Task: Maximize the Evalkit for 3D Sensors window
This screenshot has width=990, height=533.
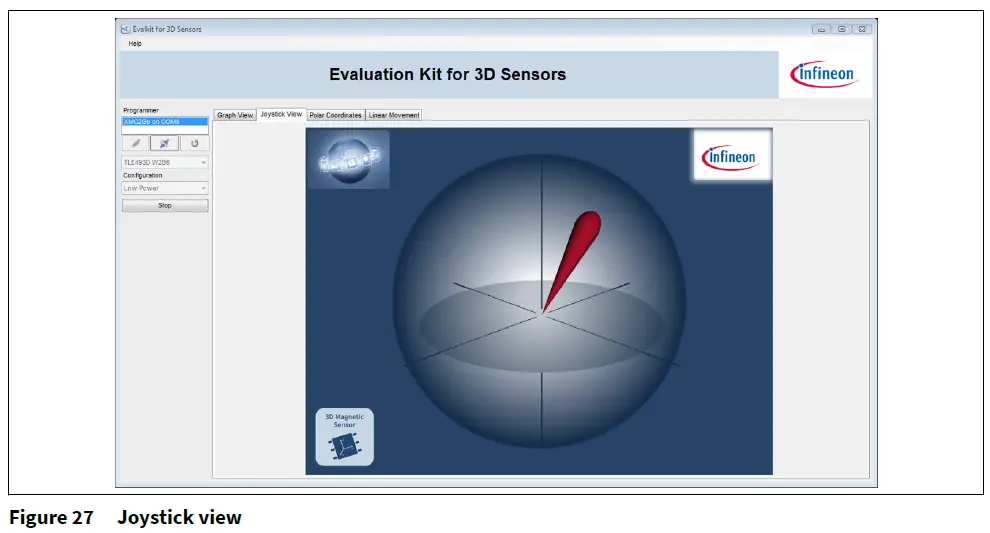Action: point(842,29)
